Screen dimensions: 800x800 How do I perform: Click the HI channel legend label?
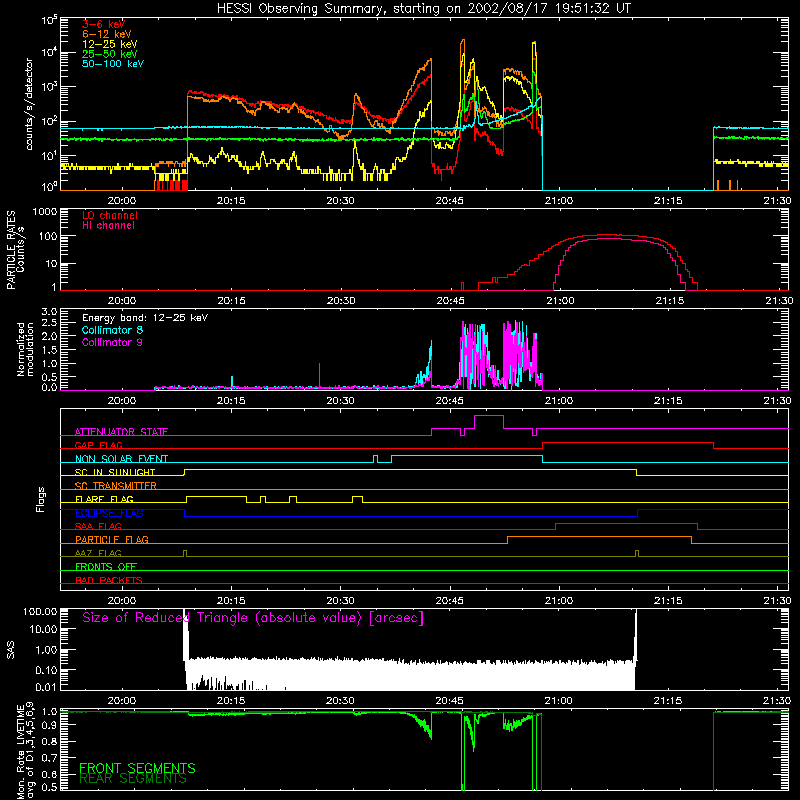tap(108, 226)
